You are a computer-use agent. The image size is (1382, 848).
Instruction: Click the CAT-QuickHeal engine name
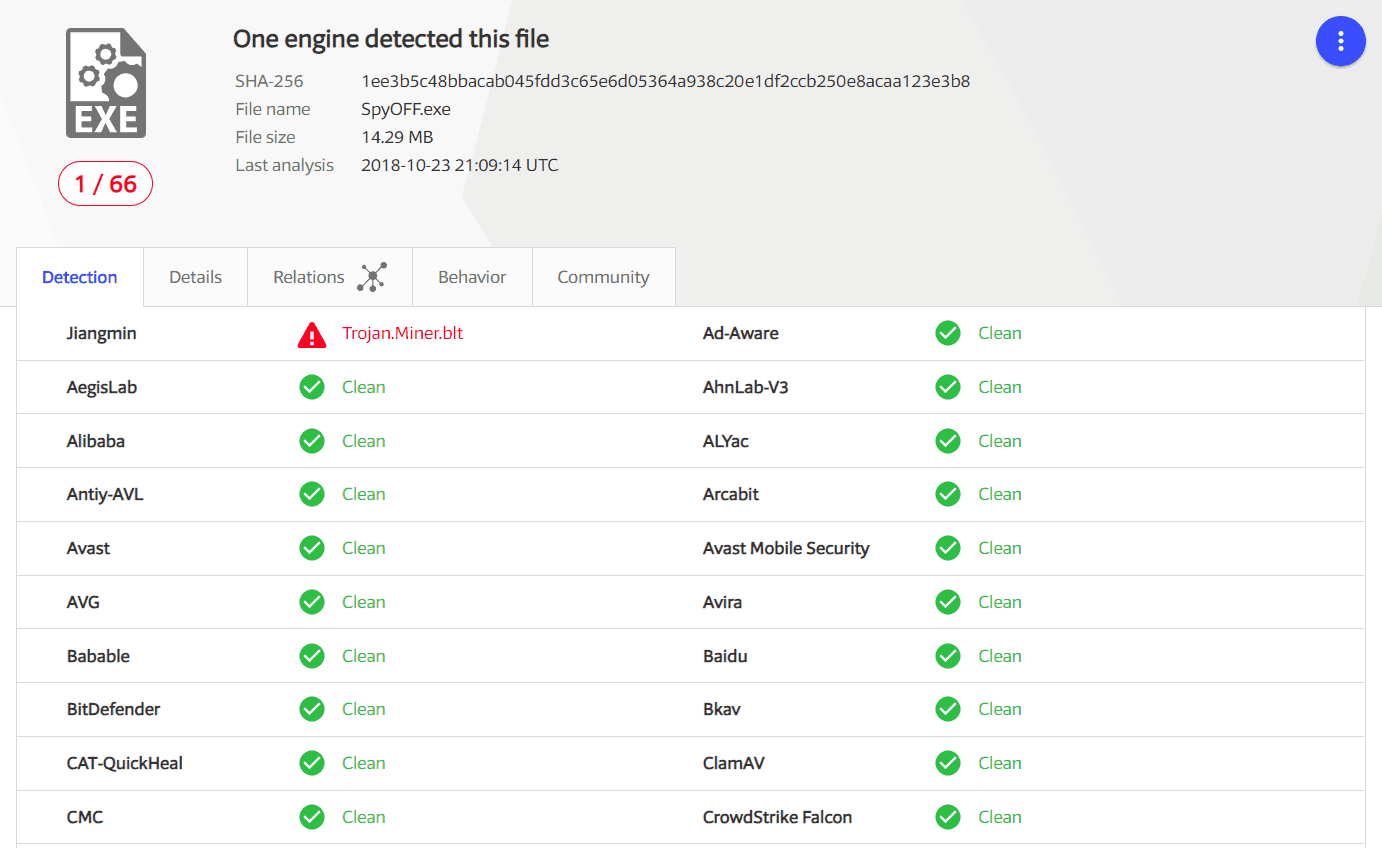tap(125, 763)
